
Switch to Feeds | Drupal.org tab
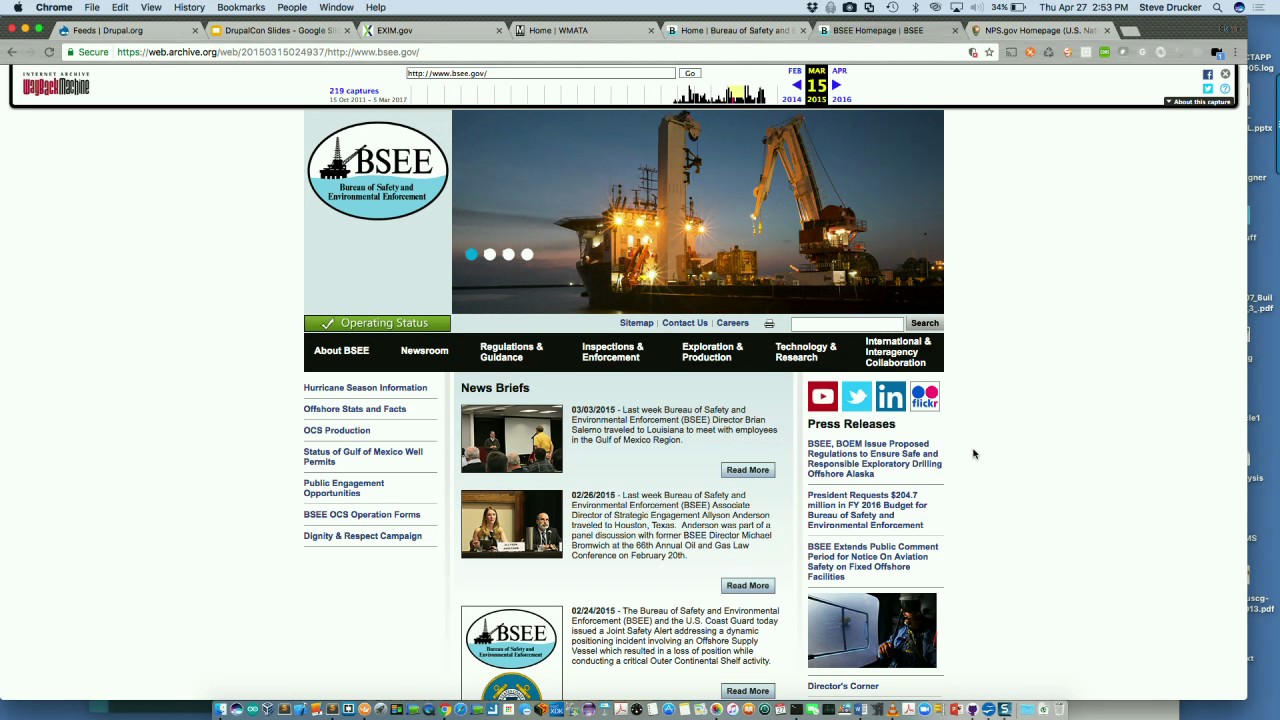click(x=128, y=30)
